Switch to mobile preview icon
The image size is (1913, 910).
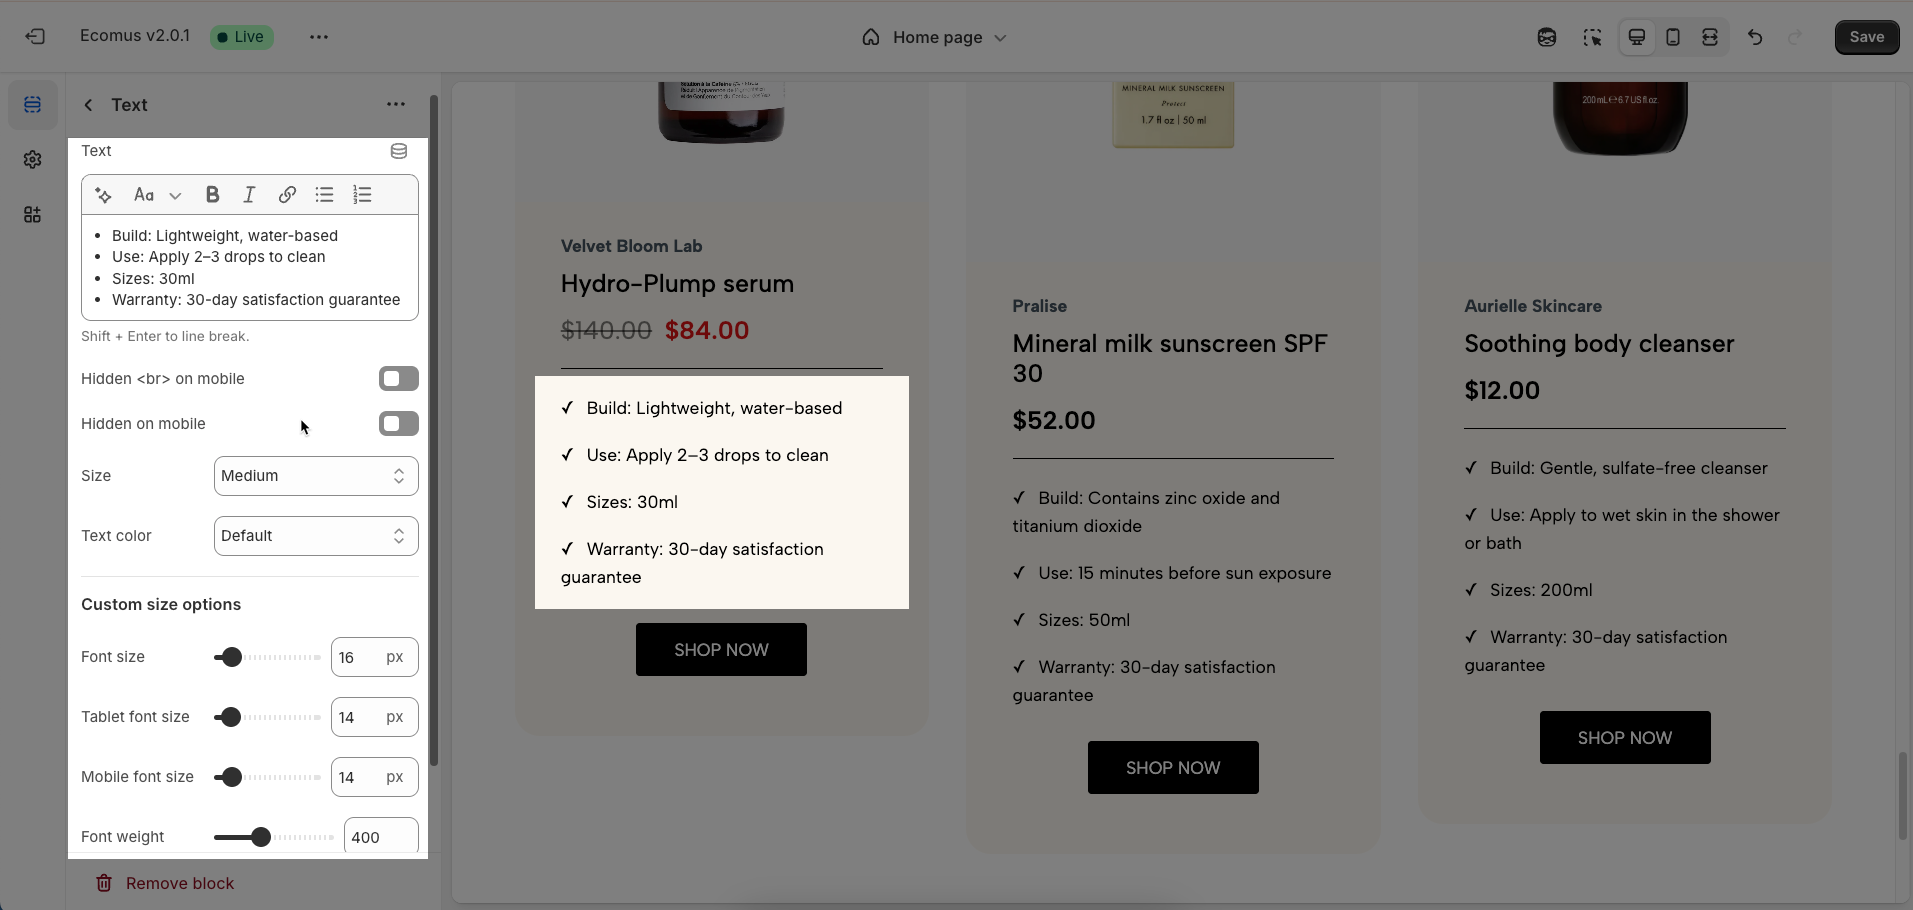pyautogui.click(x=1673, y=37)
